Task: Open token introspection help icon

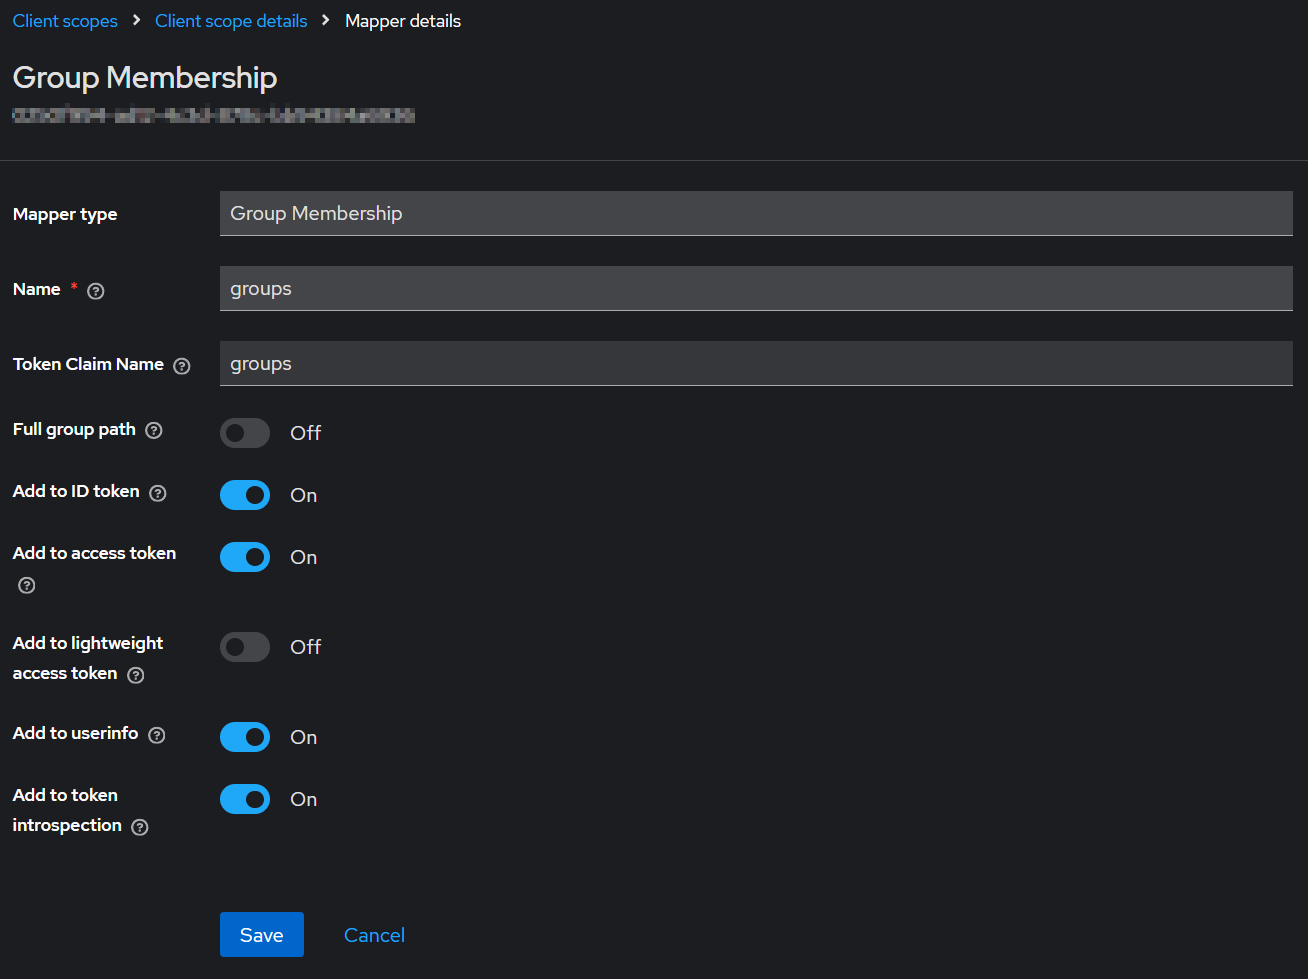Action: point(140,827)
